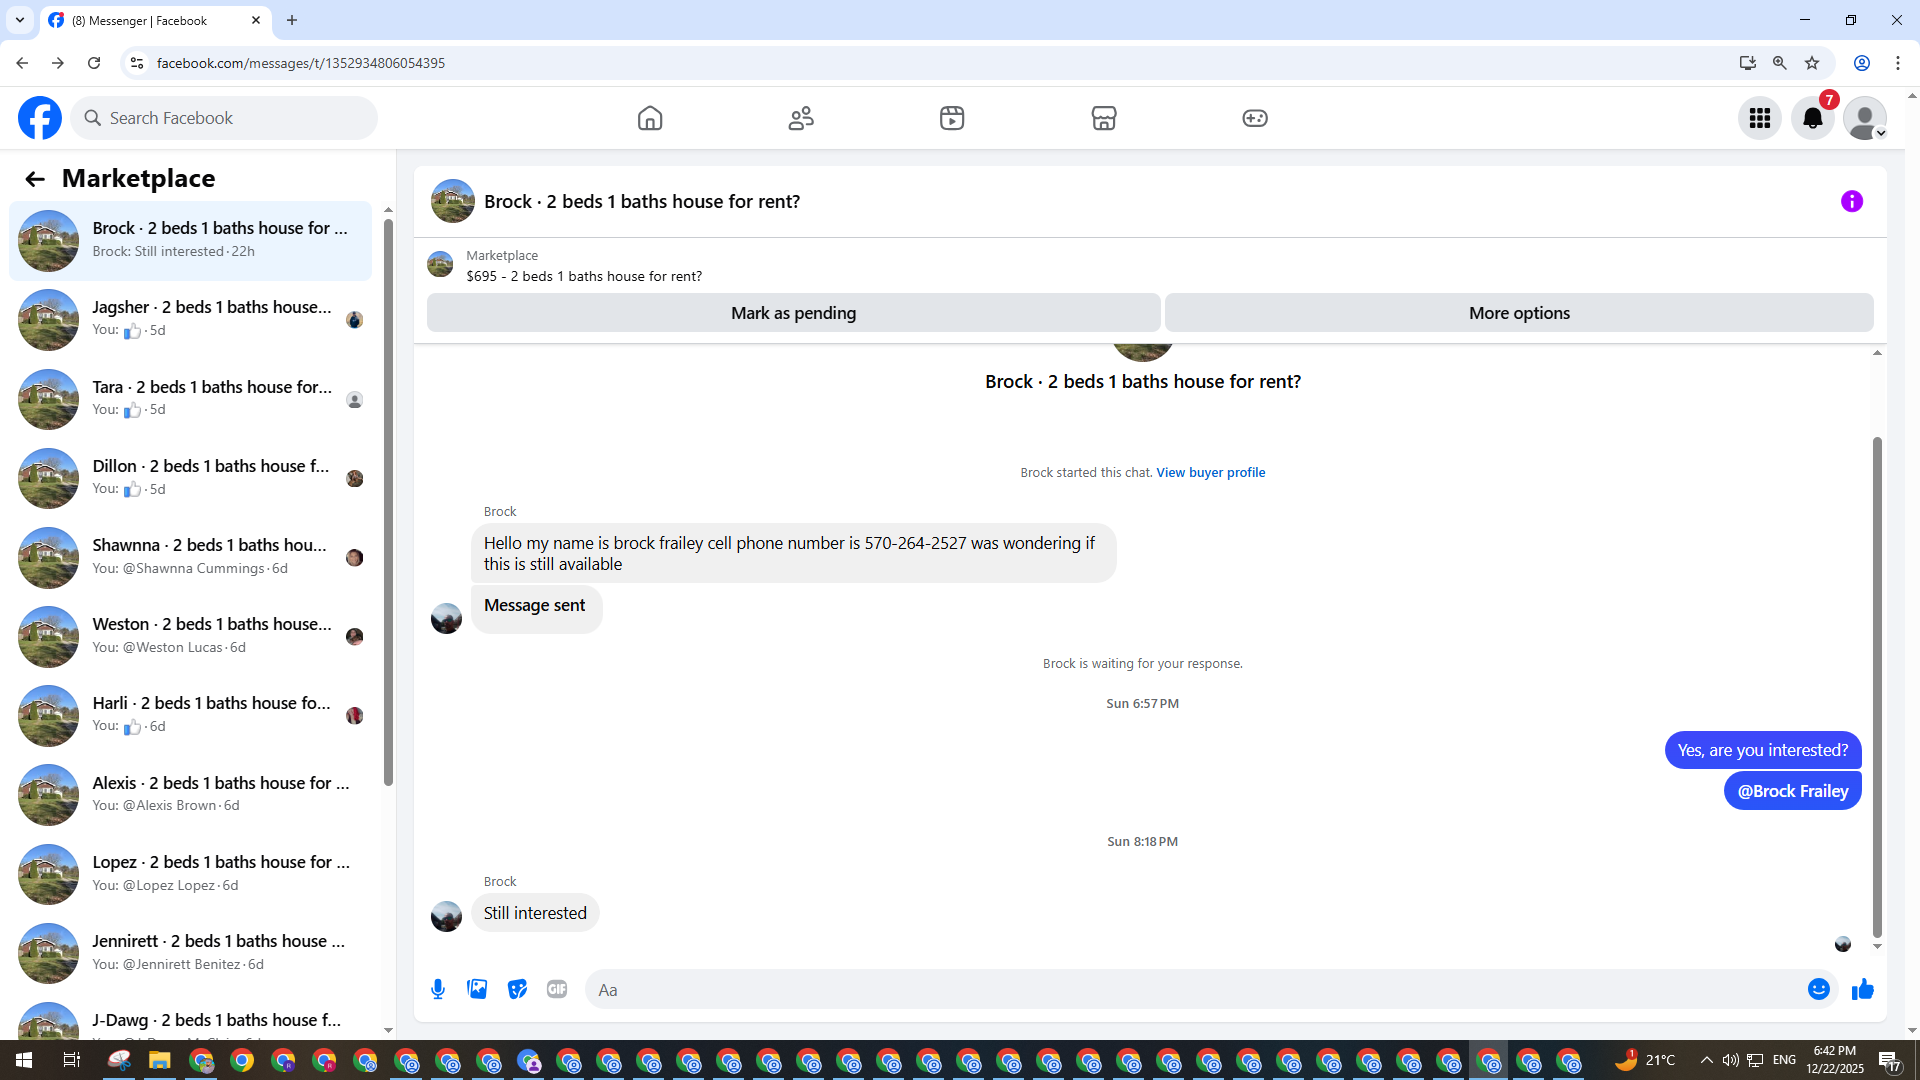Open the Facebook notifications bell
Viewport: 1920px width, 1080px height.
(1812, 119)
